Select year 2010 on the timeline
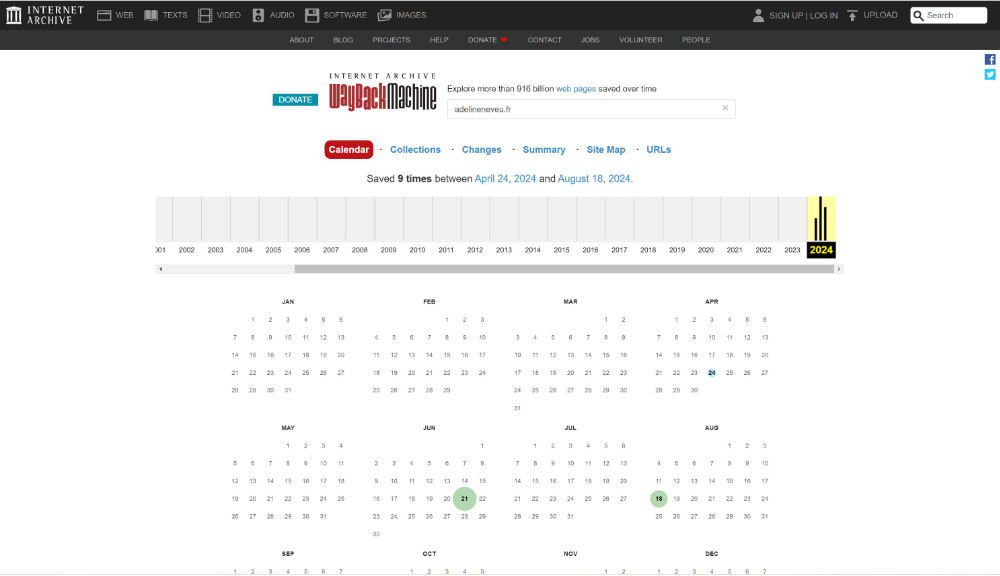The image size is (1000, 576). coord(417,250)
